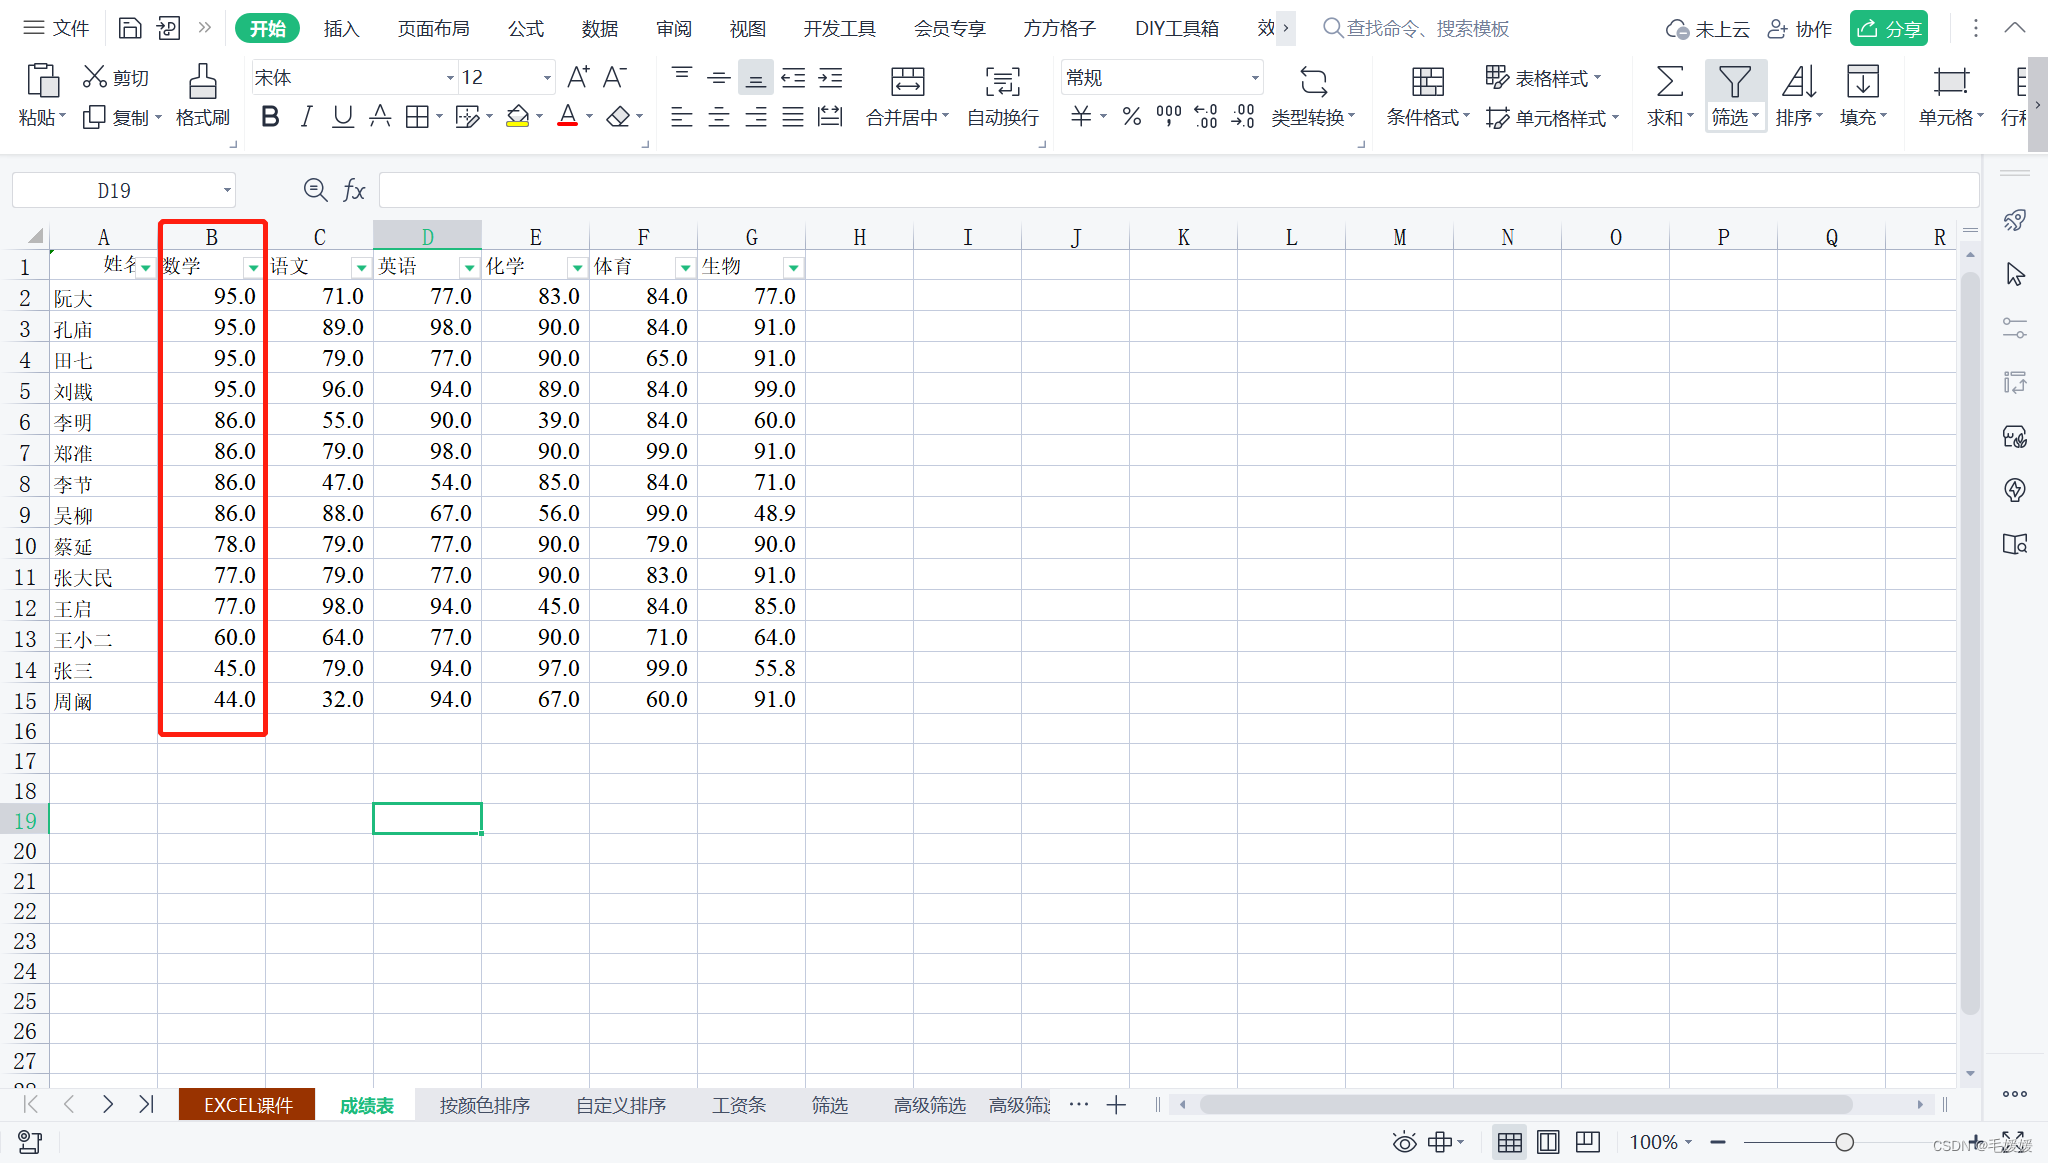Click the AutoSum (求和) sigma icon
The width and height of the screenshot is (2048, 1163).
1669,82
